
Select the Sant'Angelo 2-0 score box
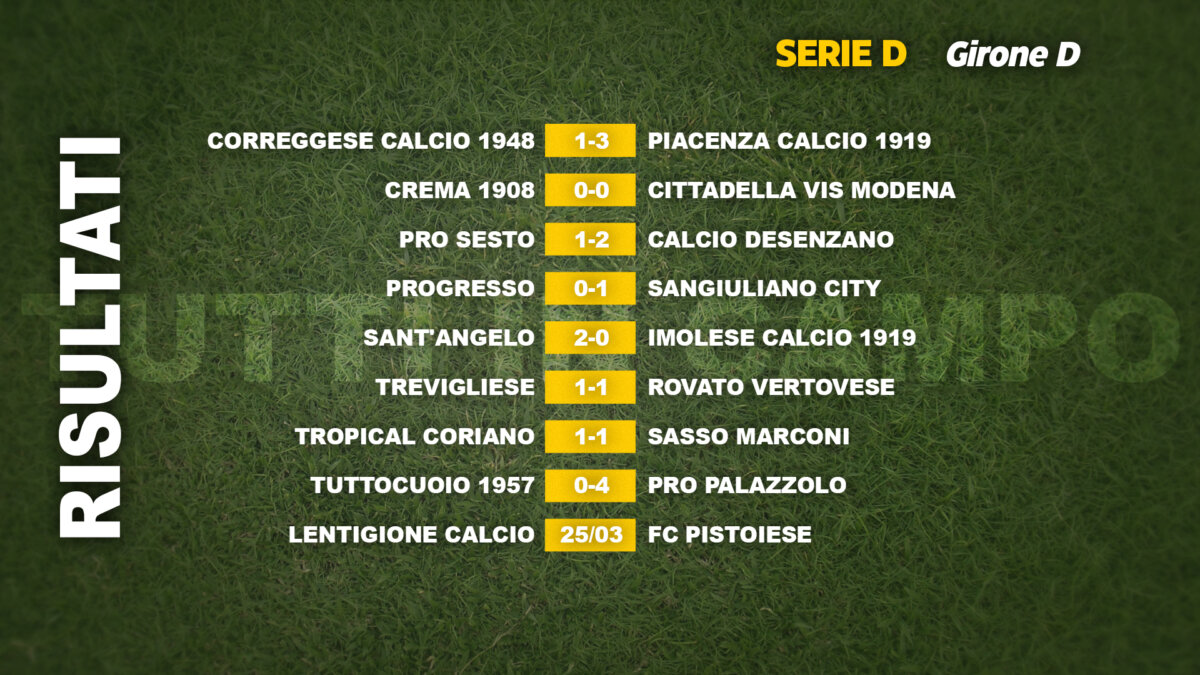(590, 338)
